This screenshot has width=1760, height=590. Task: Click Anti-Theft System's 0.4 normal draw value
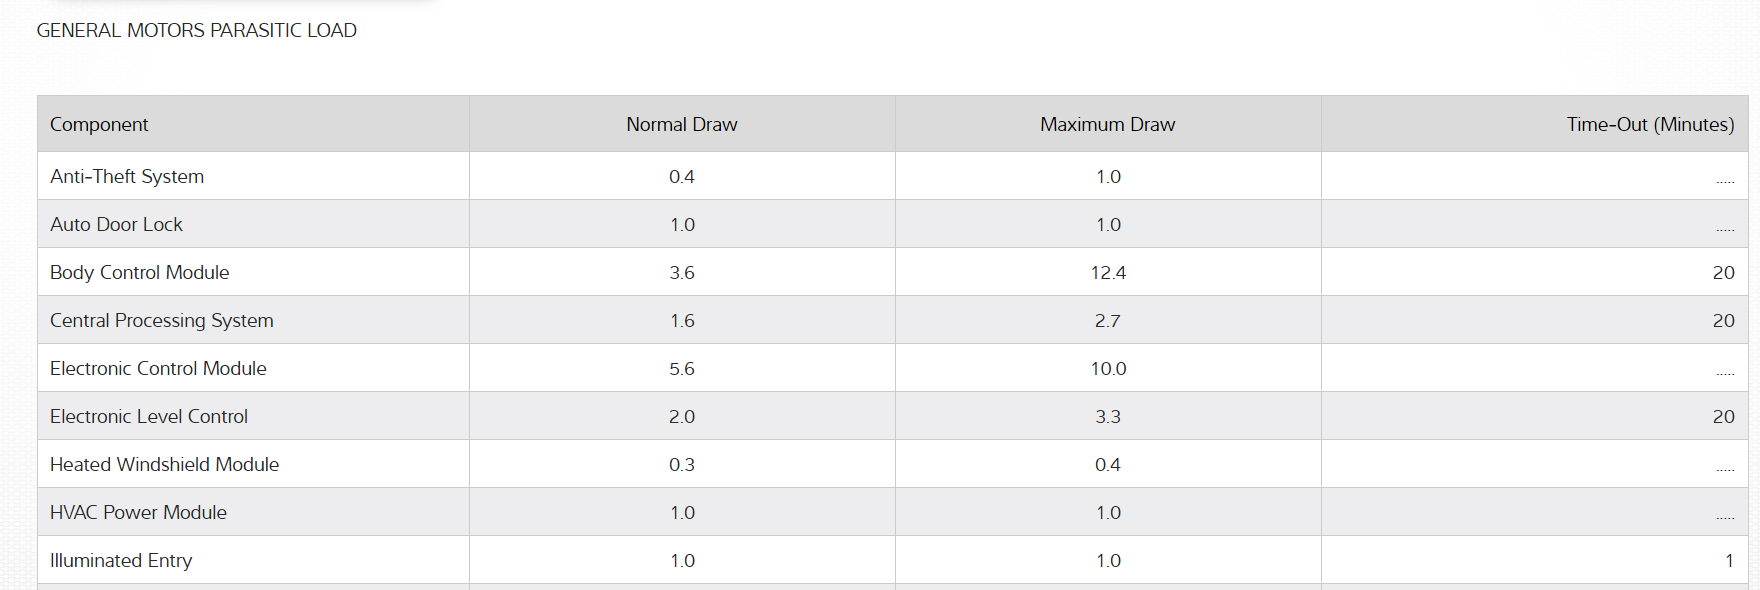click(x=682, y=177)
